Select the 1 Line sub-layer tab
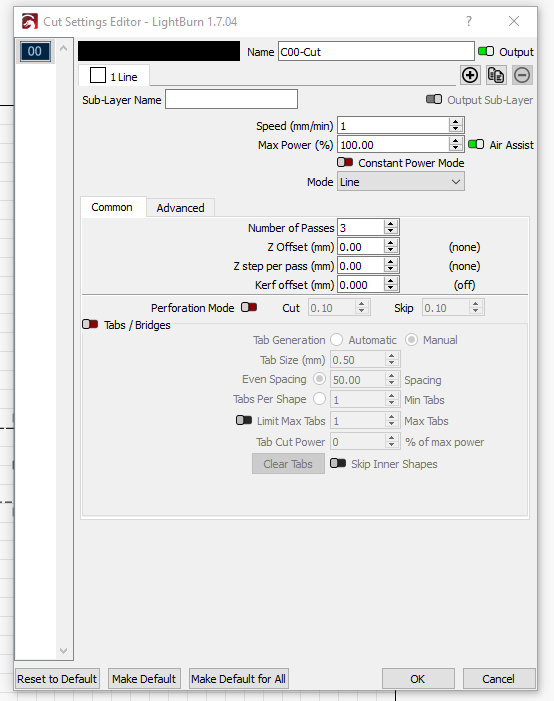Screen dimensions: 554x701 [114, 76]
